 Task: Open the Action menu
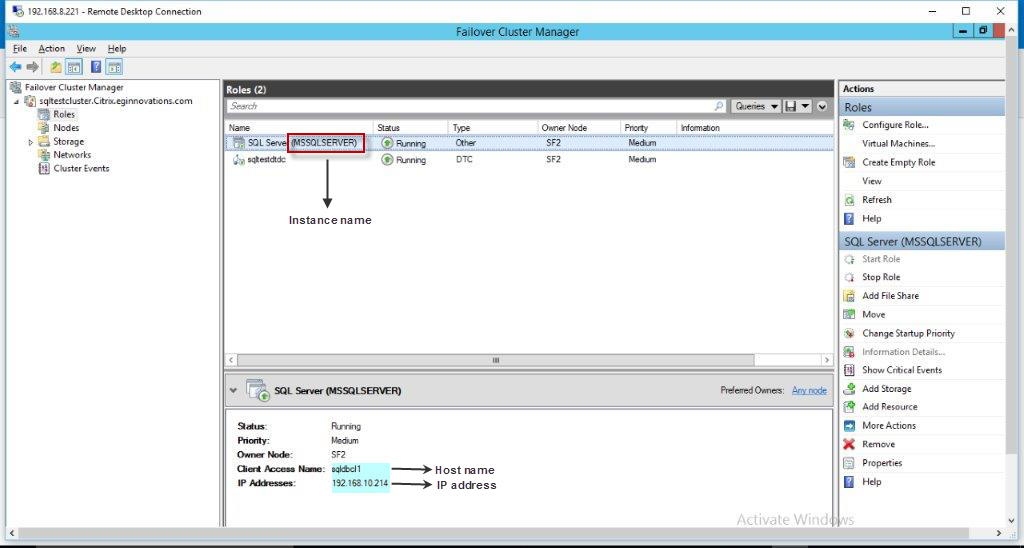[52, 48]
